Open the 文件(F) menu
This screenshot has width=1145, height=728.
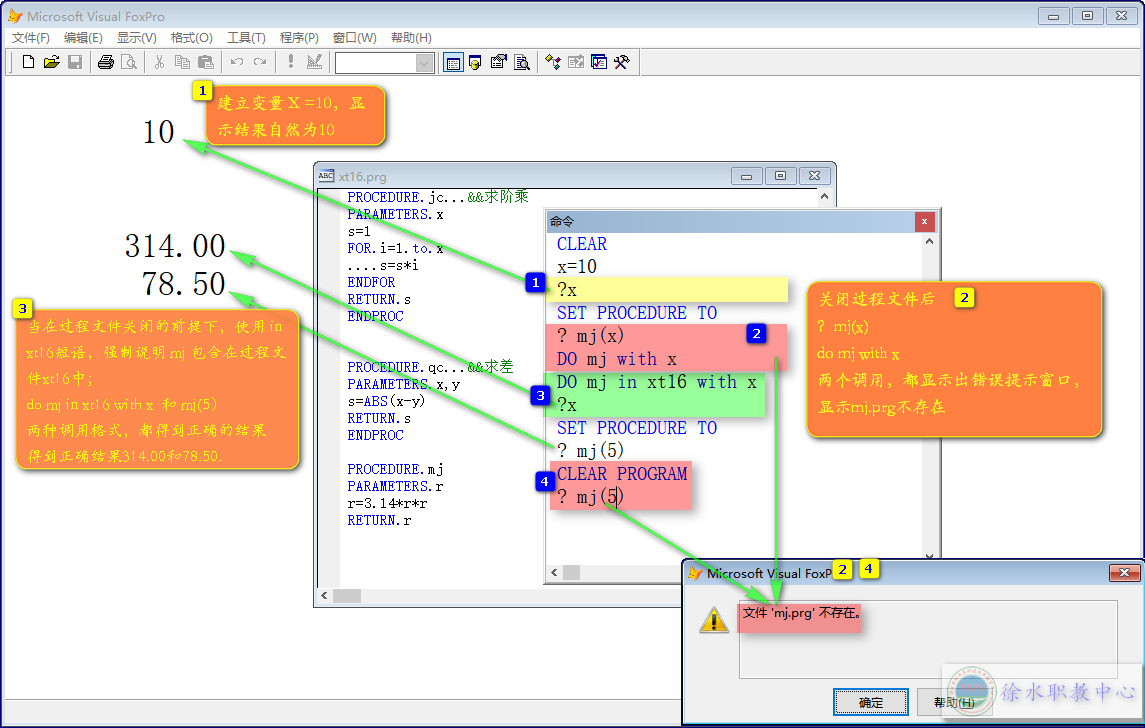[x=31, y=38]
